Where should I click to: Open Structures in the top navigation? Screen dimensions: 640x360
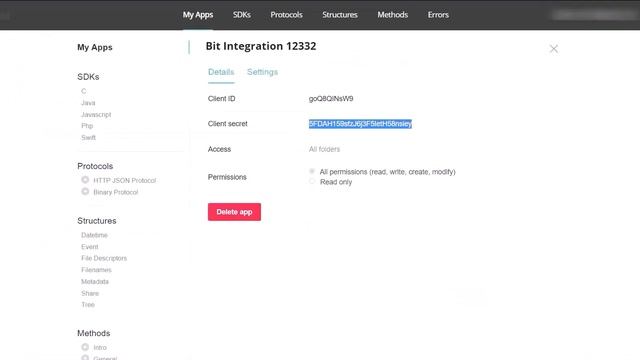340,15
